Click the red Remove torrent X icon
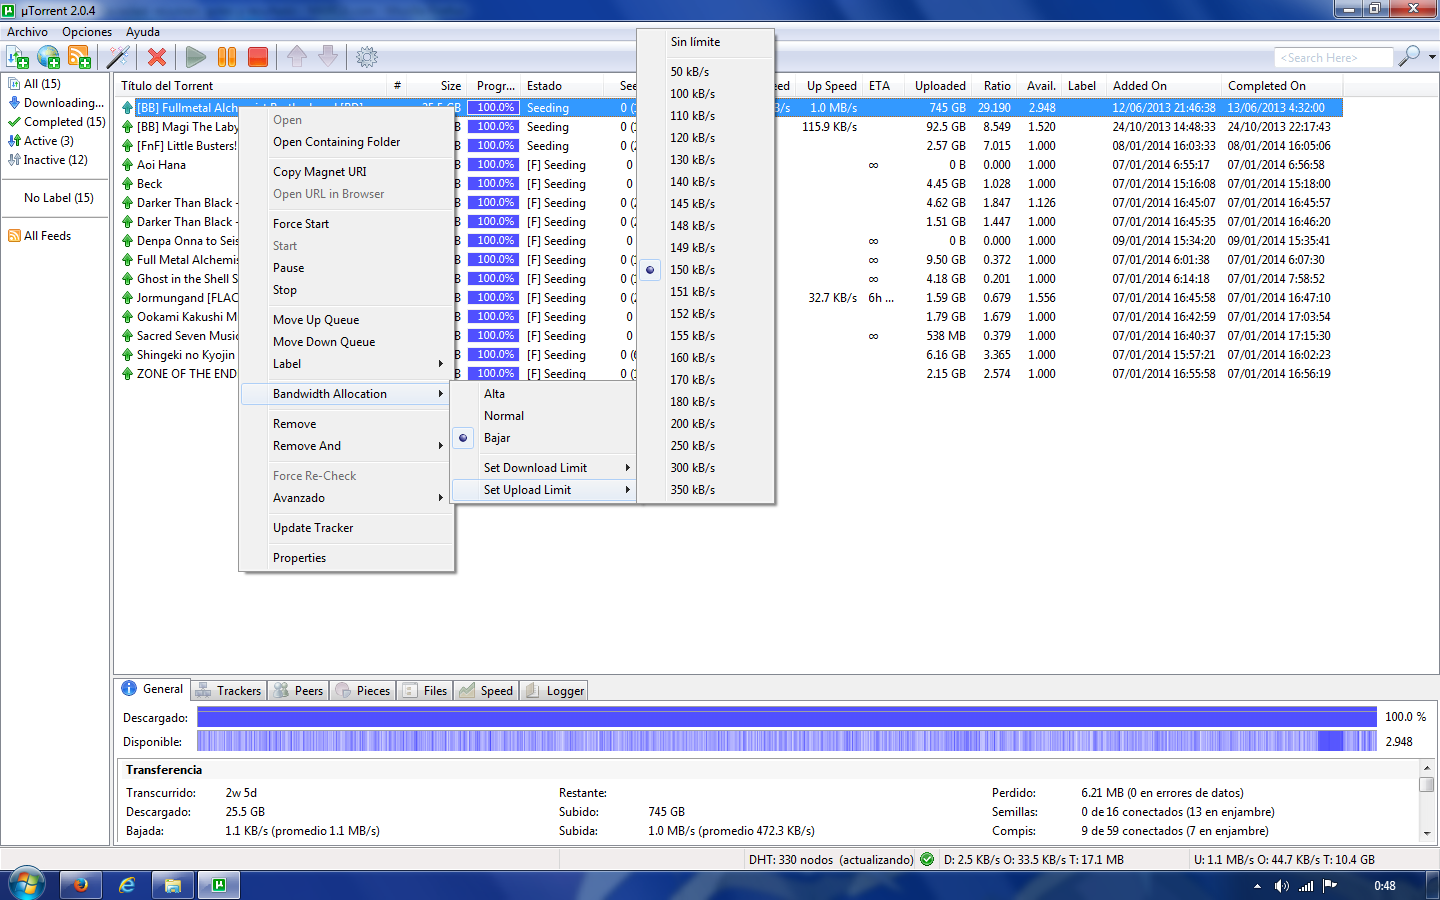 157,57
